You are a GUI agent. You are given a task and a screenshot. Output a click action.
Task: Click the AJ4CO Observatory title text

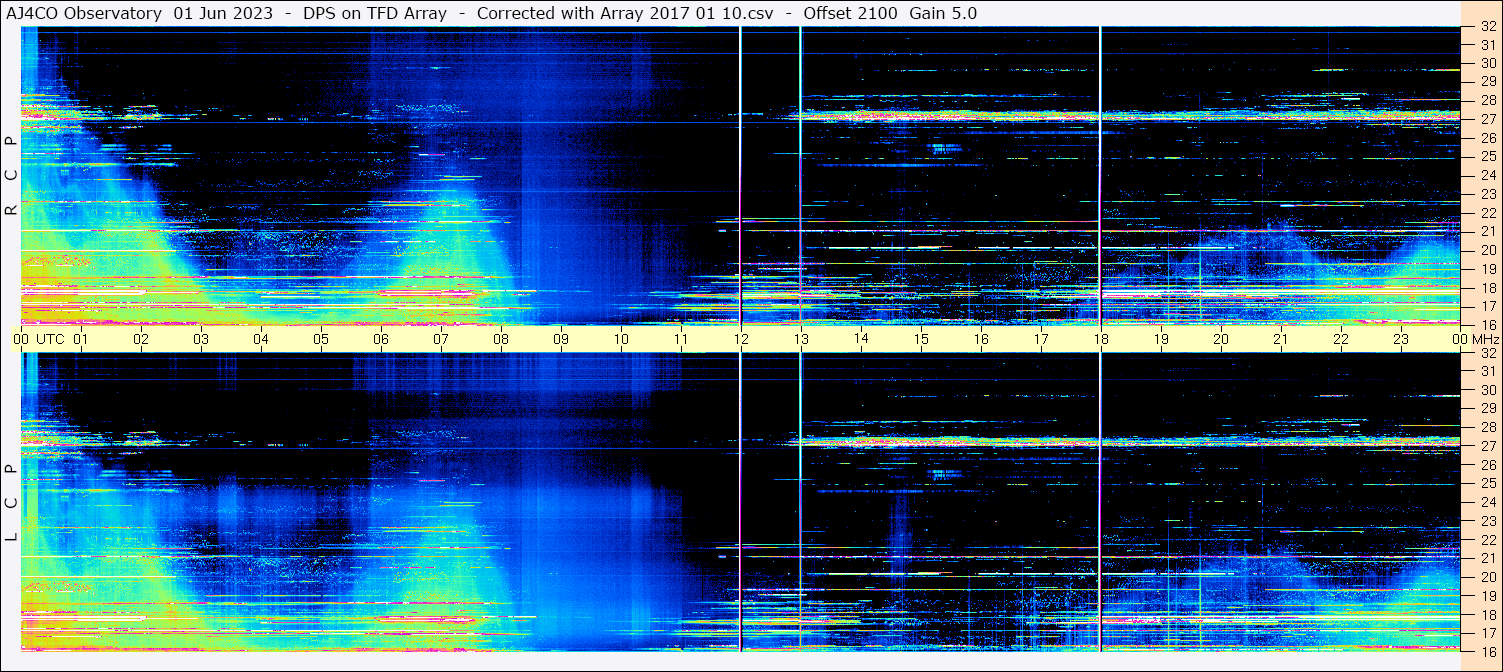pyautogui.click(x=84, y=13)
